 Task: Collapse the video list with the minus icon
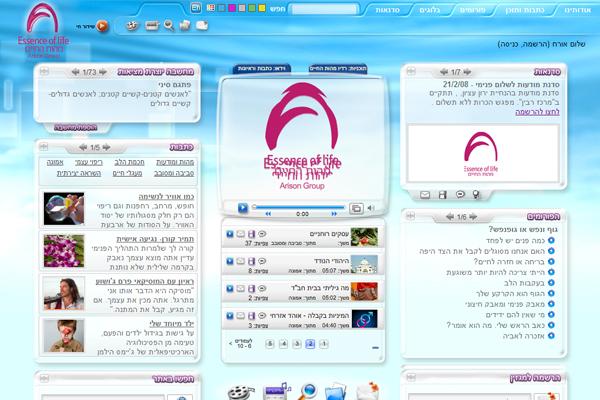tap(375, 348)
